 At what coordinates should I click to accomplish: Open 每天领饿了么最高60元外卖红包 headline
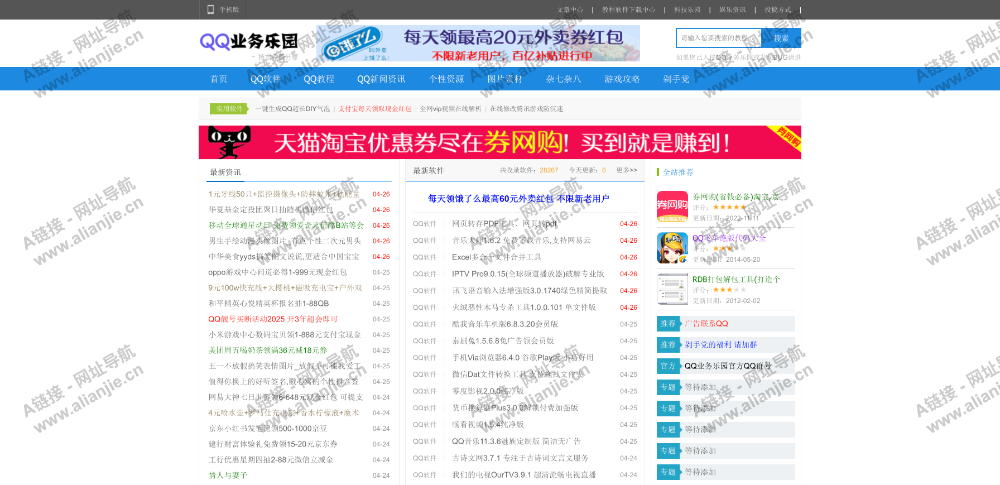[518, 199]
